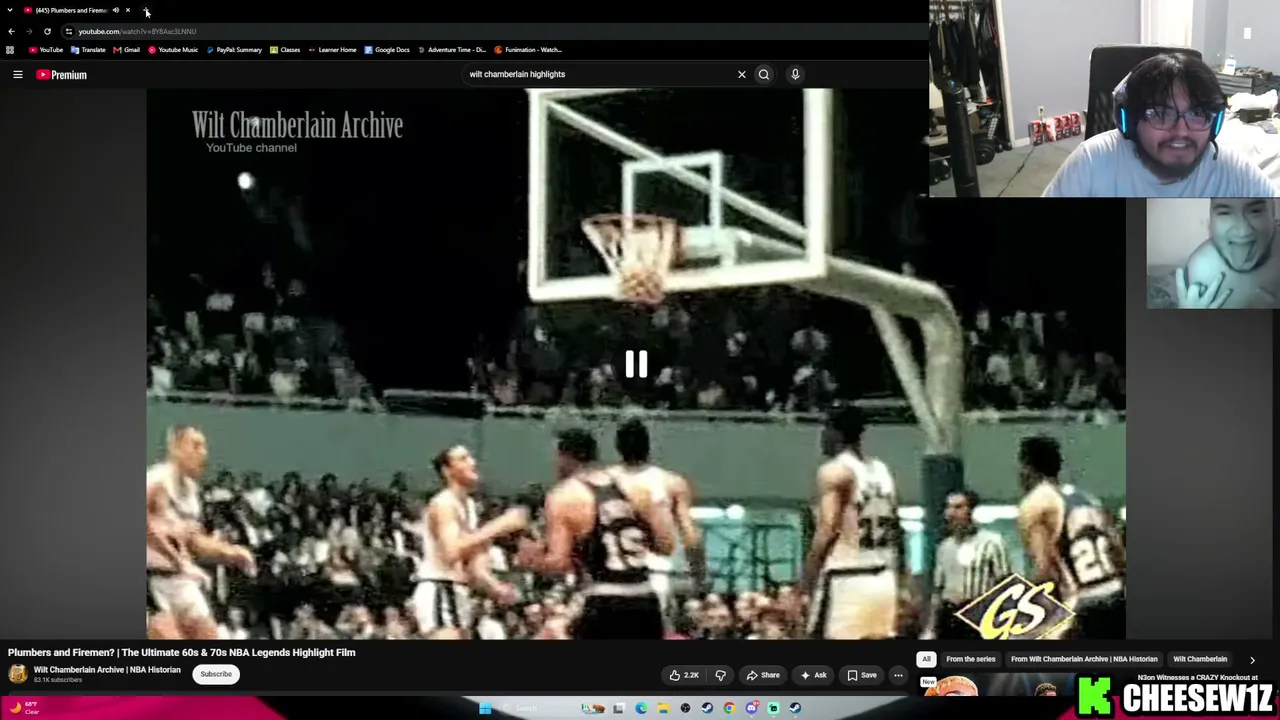Open the Google Docs bookmark
Viewport: 1280px width, 720px height.
click(387, 50)
